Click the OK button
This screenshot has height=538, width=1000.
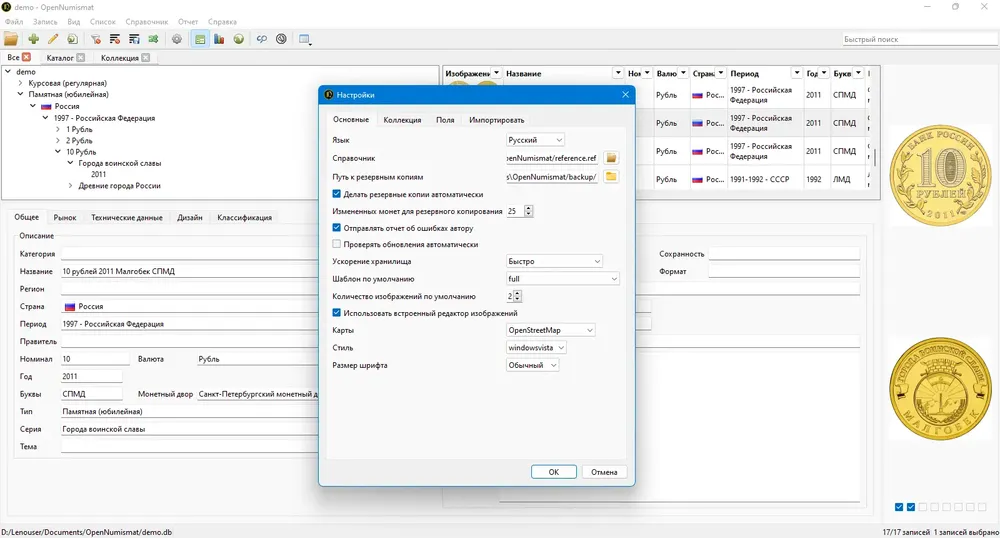(x=554, y=472)
